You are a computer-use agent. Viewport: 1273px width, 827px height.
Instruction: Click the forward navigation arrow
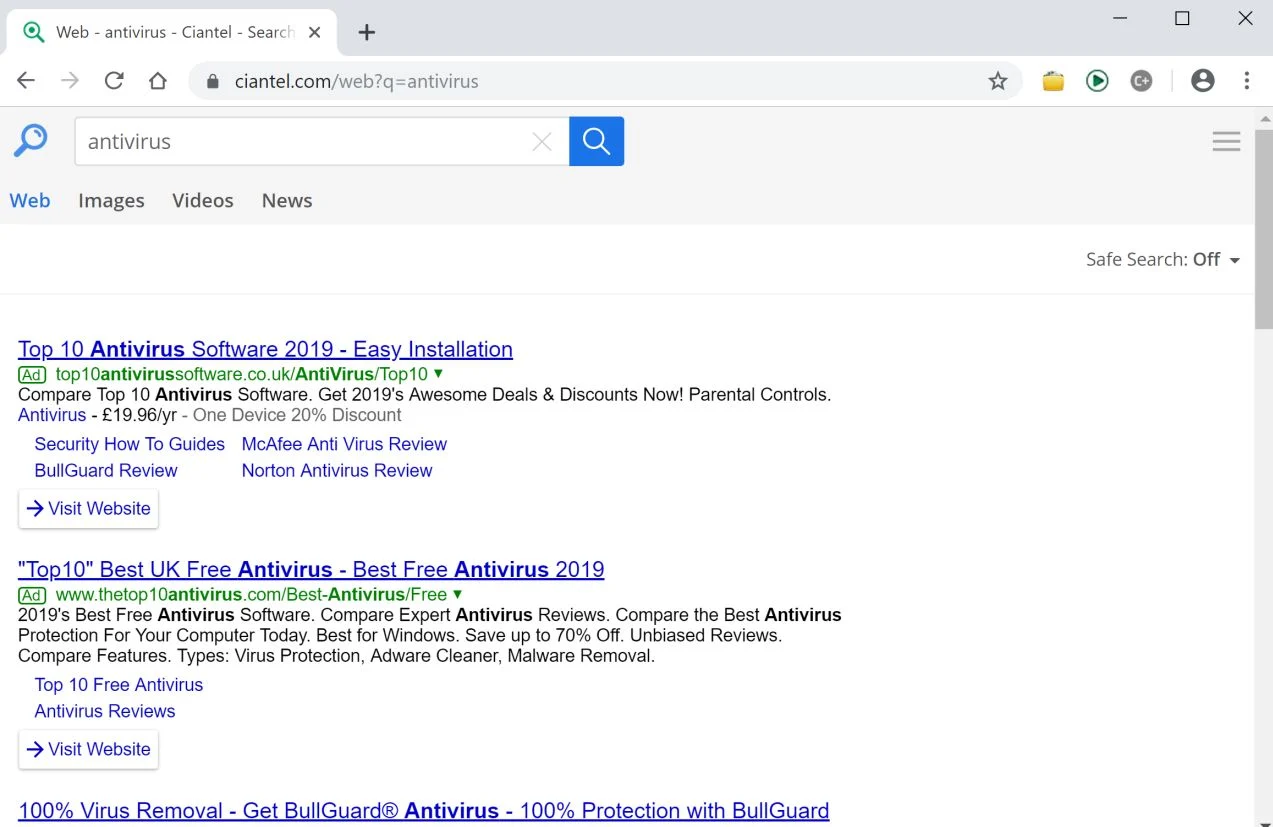coord(70,81)
